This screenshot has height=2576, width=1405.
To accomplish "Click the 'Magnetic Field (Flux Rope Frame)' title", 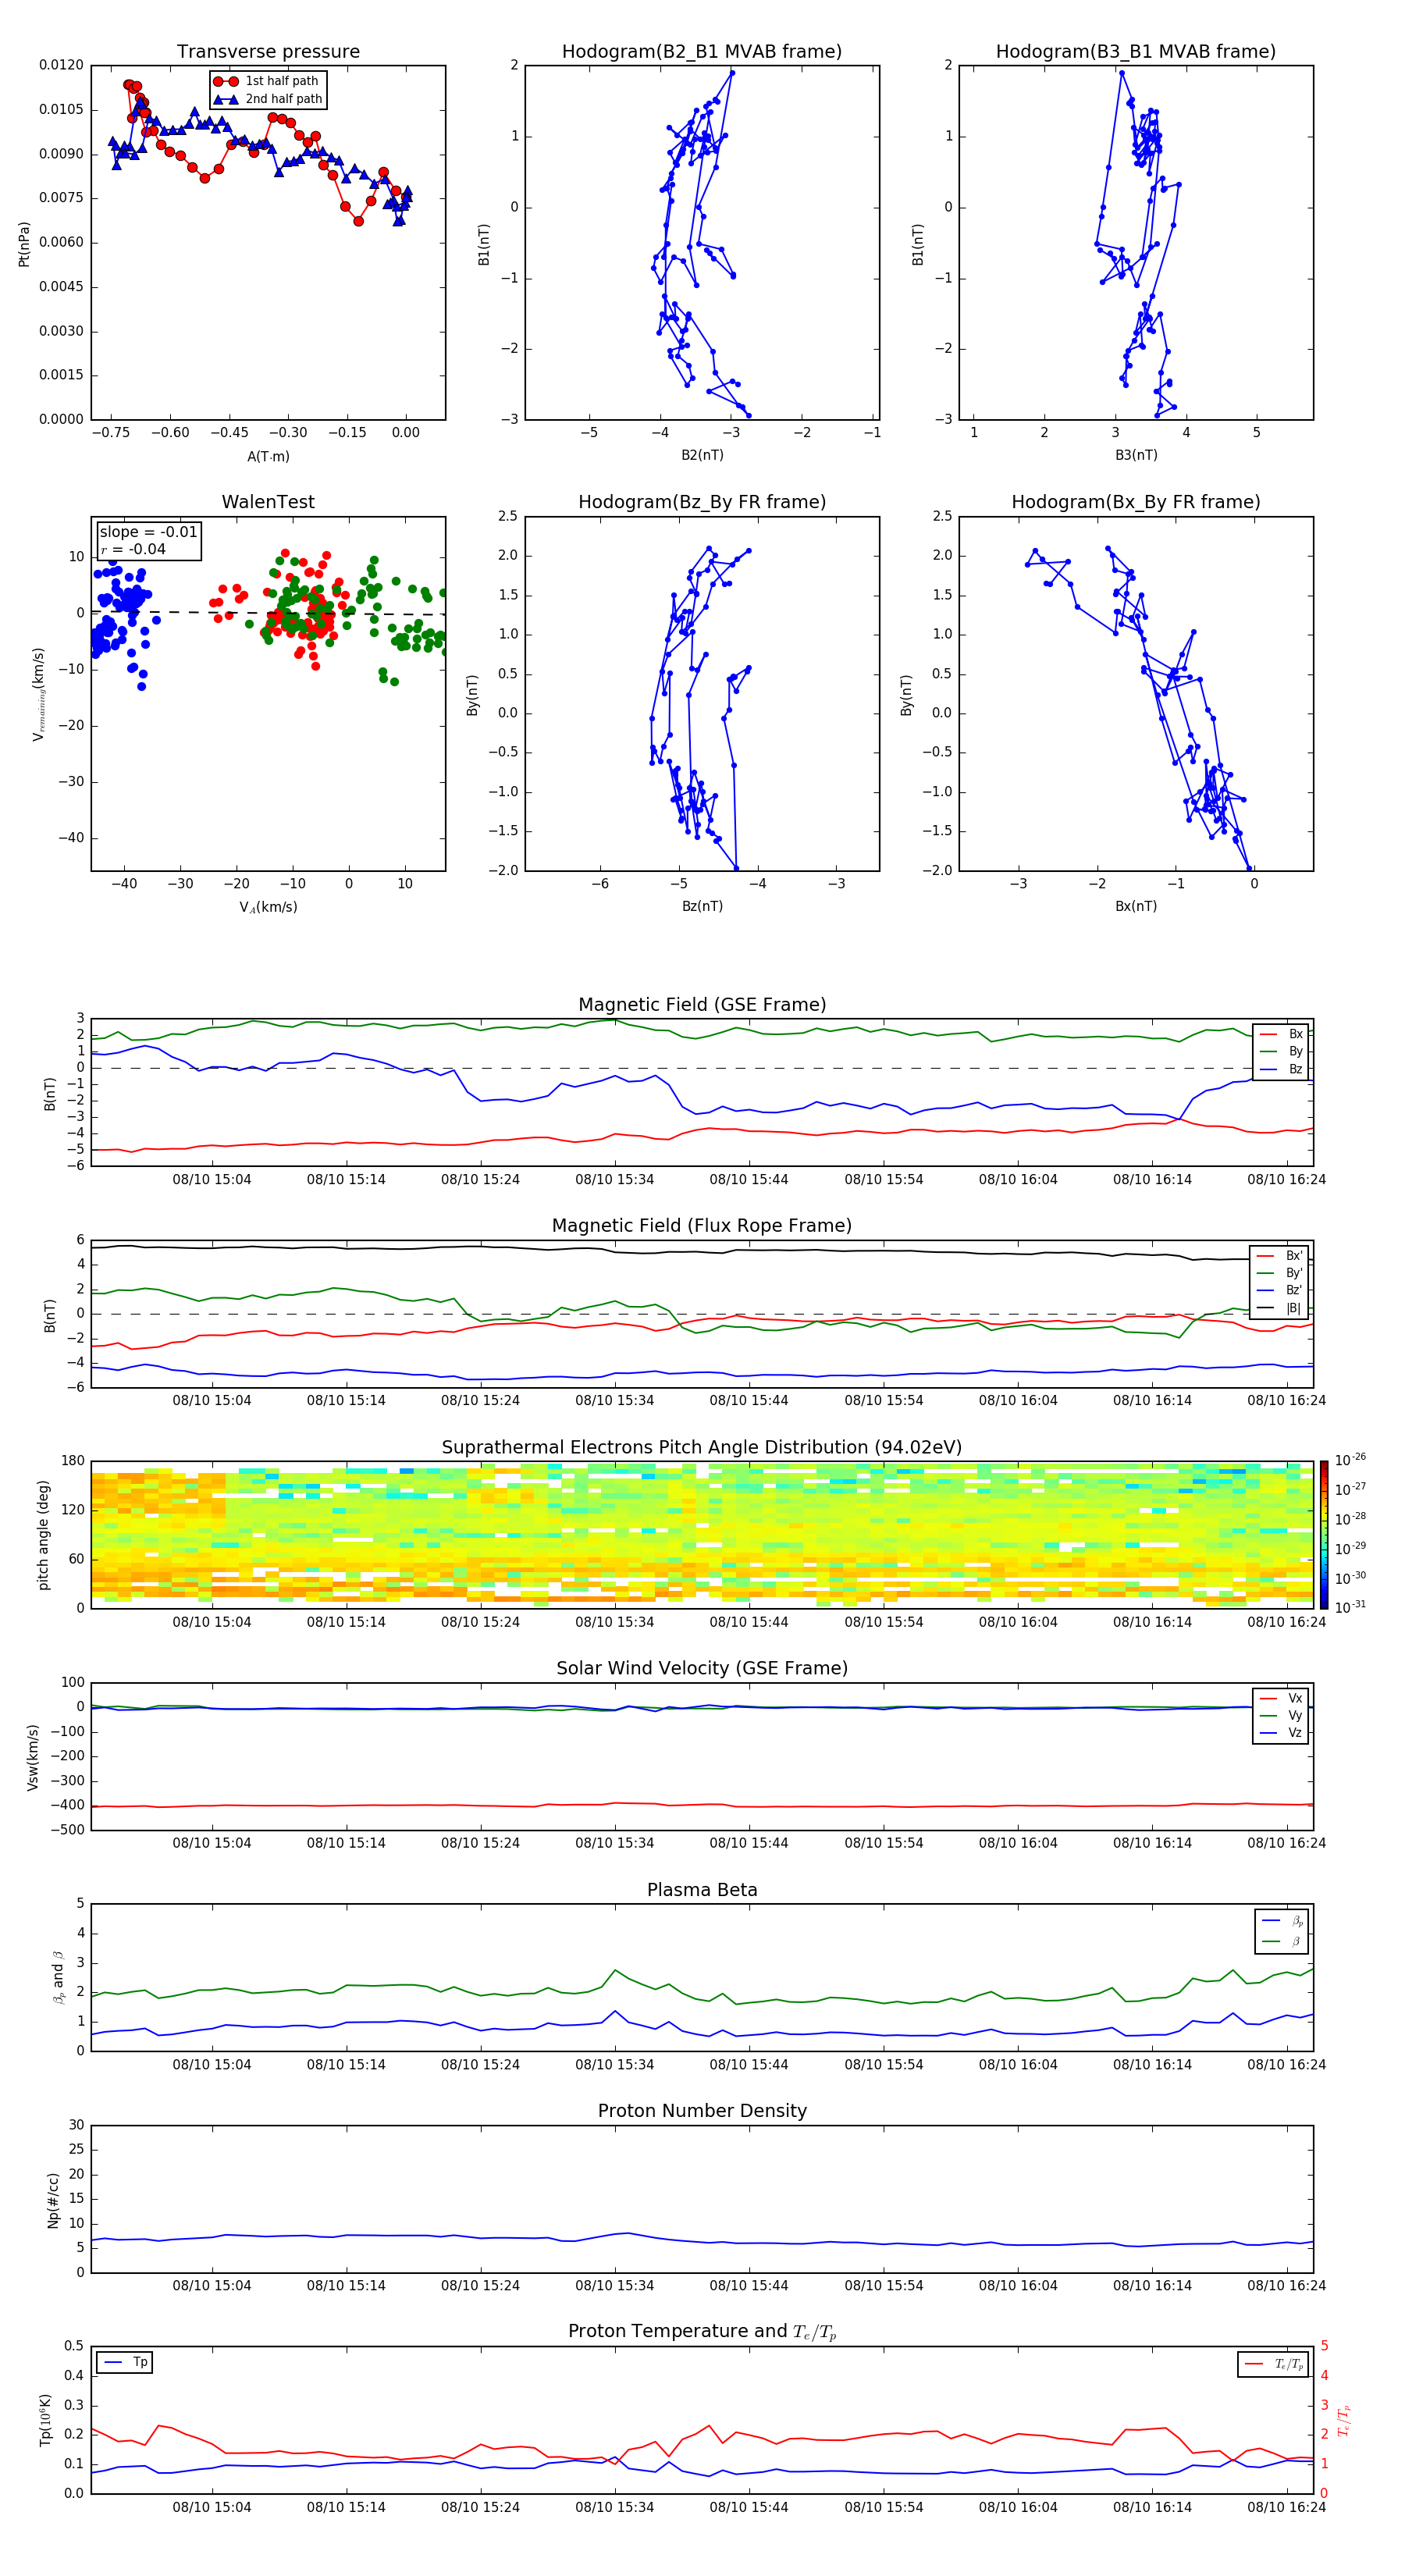I will point(702,1226).
